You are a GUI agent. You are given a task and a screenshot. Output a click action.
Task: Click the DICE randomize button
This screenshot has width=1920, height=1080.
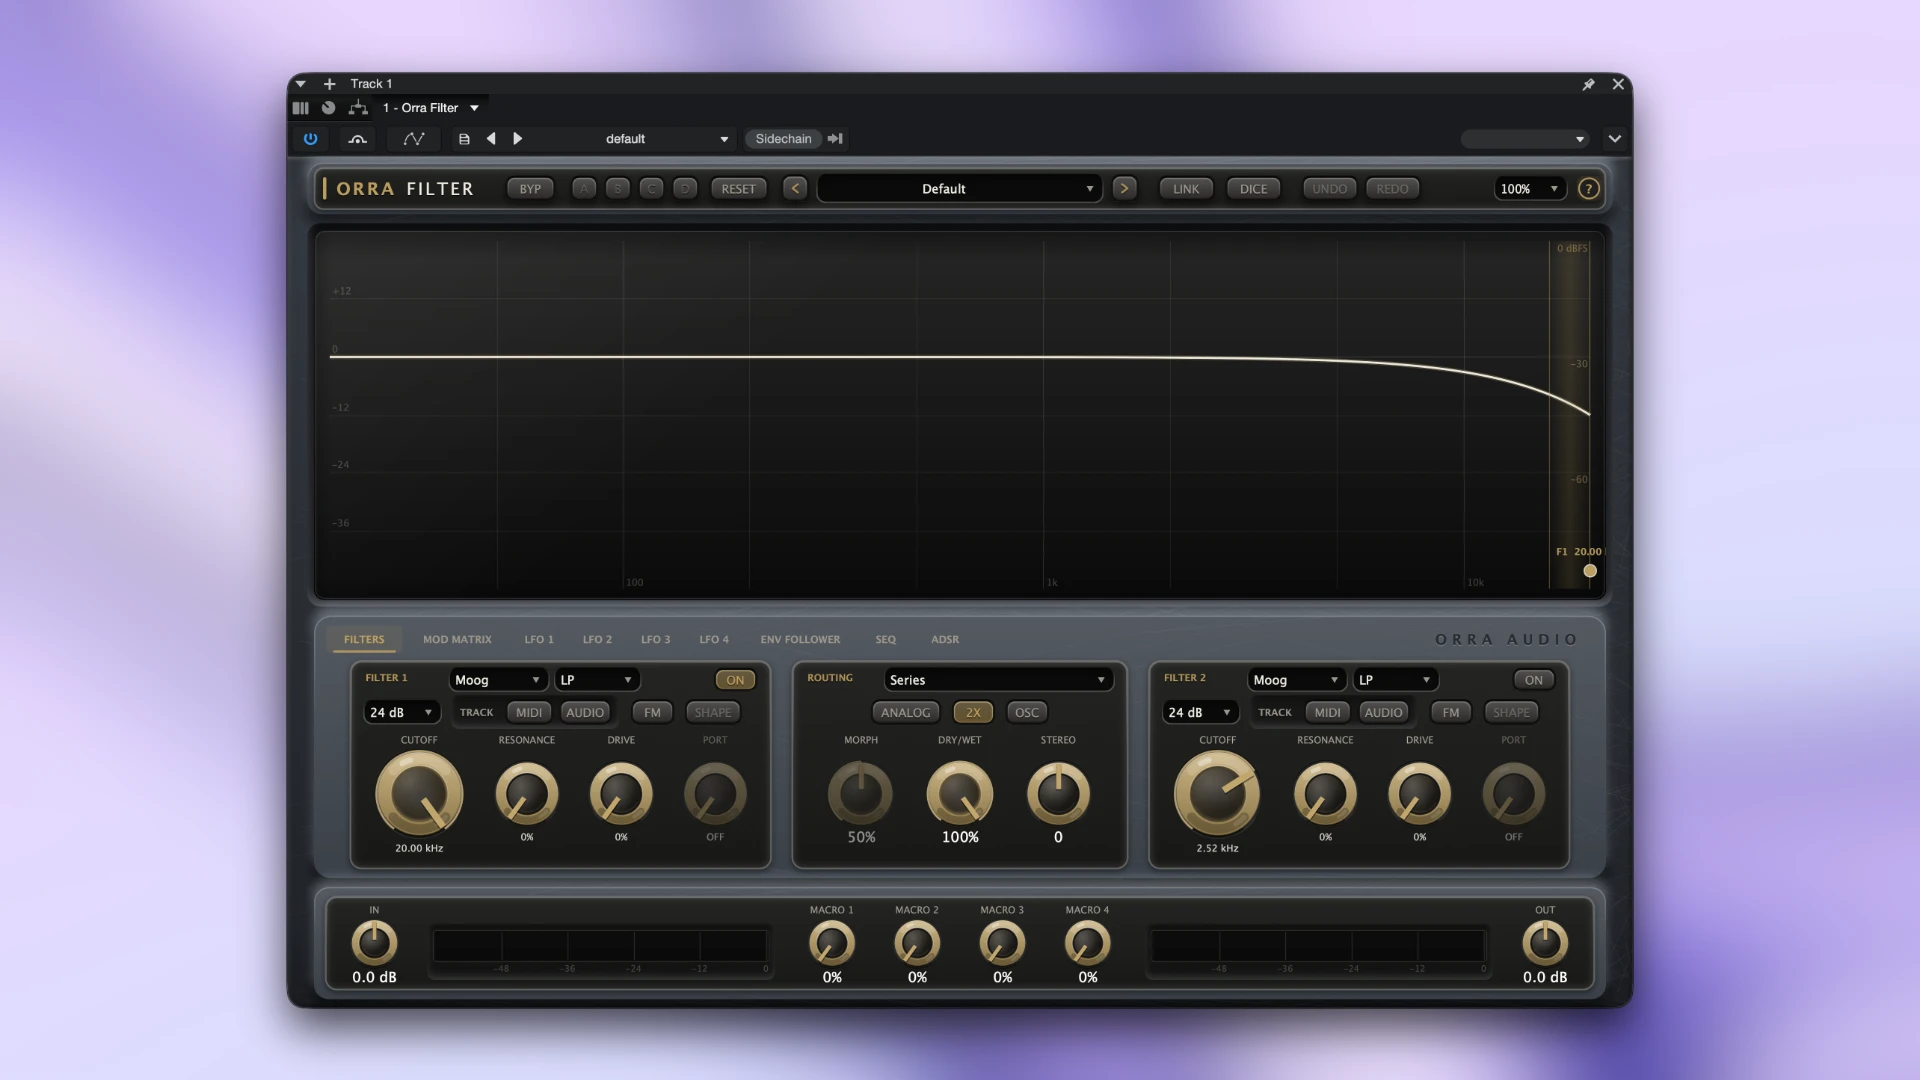pos(1253,189)
